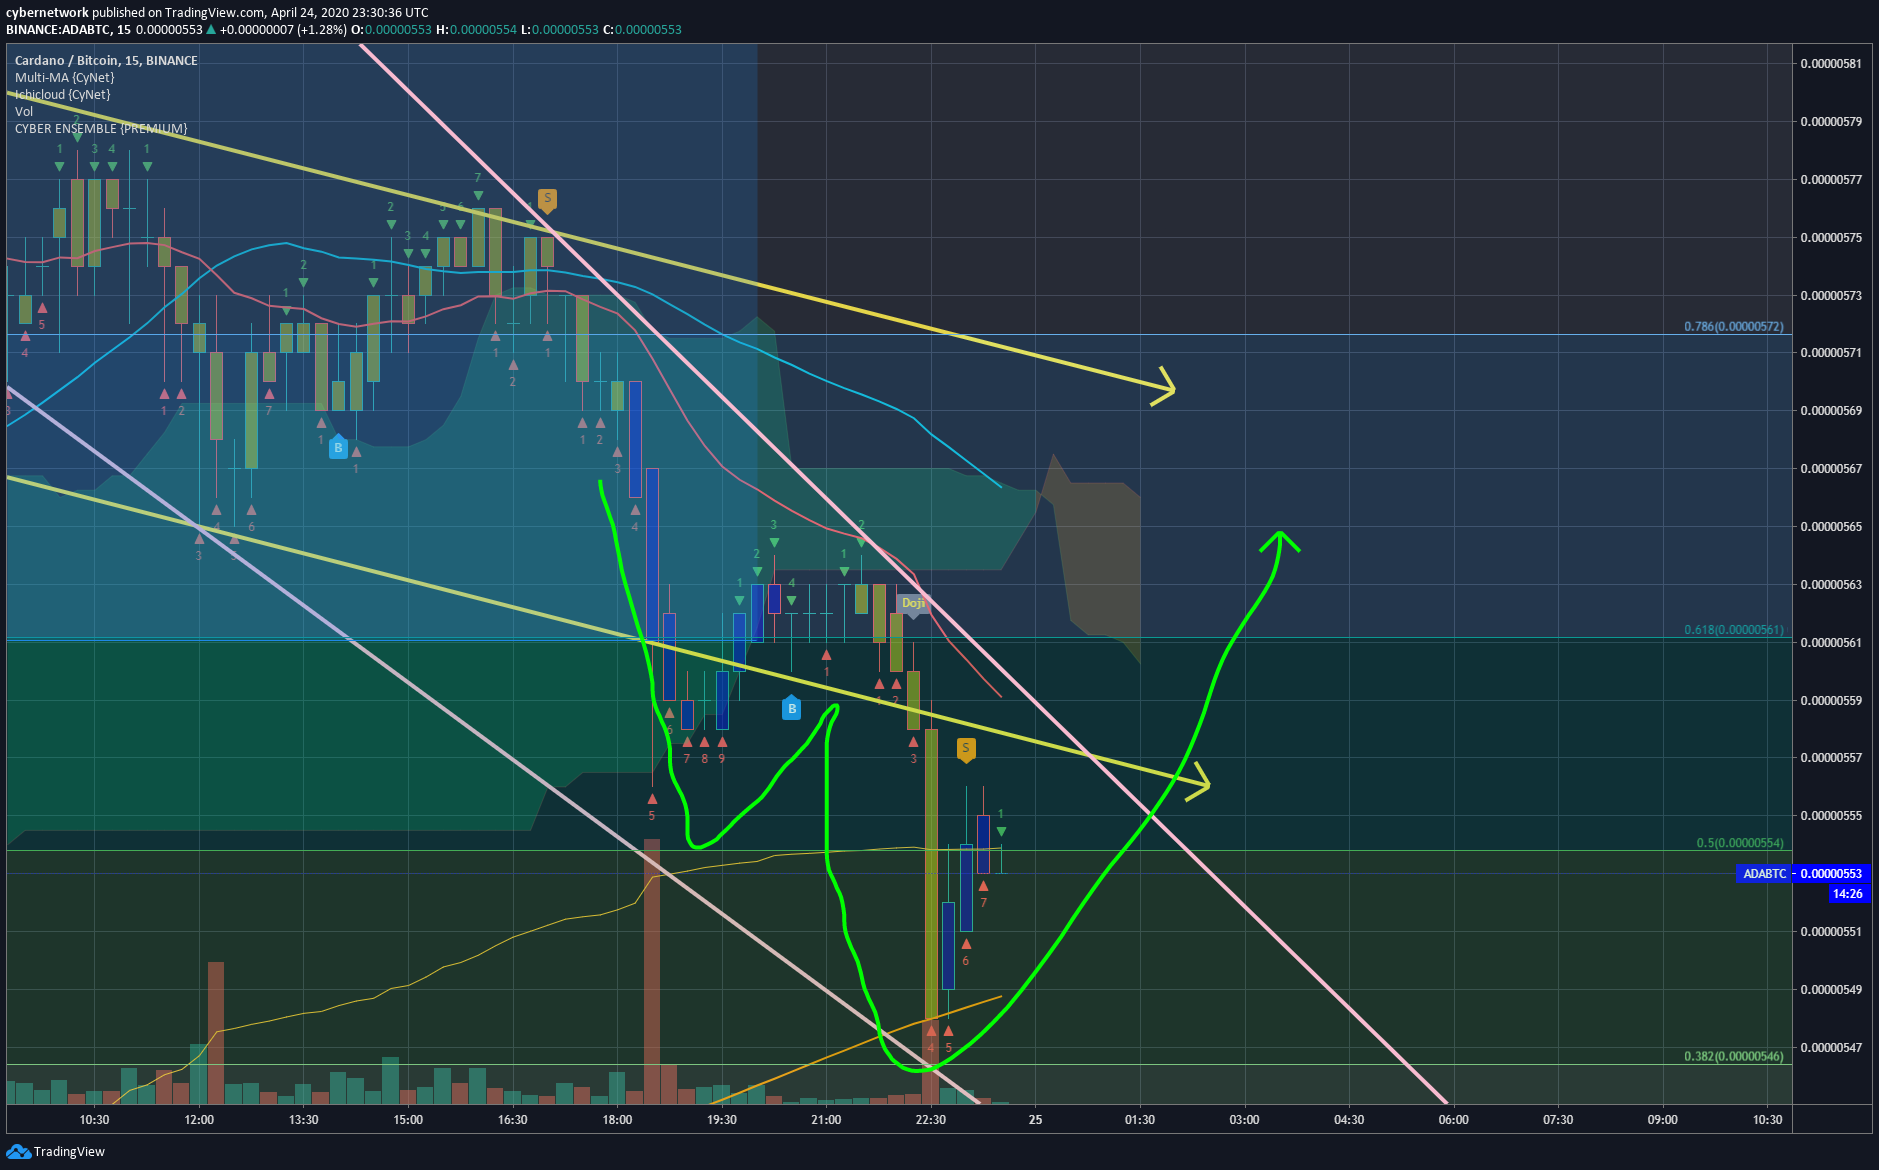Click the 21:00 time axis label

[x=826, y=1120]
